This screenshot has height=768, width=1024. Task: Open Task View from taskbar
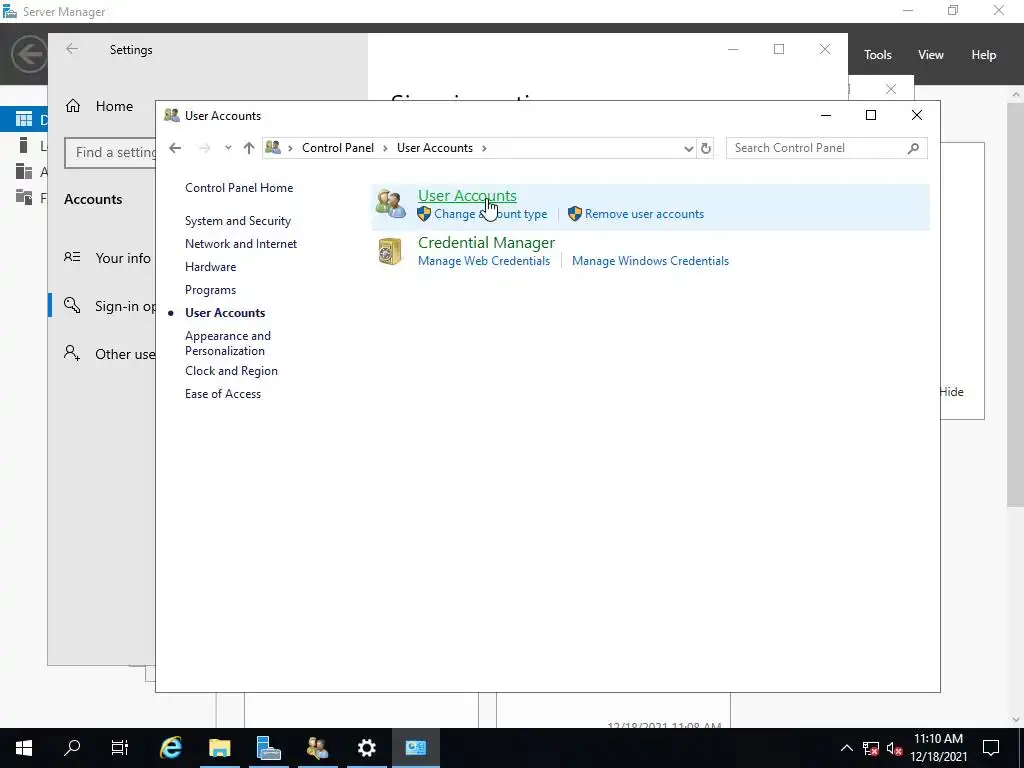pos(120,748)
